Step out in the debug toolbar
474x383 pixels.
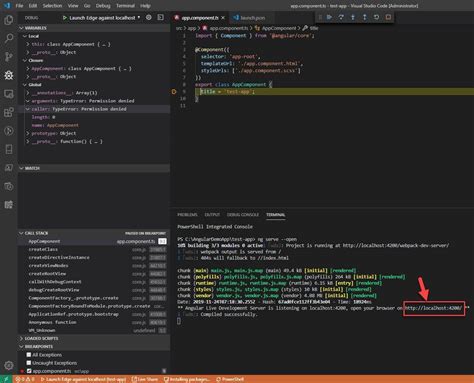click(x=364, y=17)
